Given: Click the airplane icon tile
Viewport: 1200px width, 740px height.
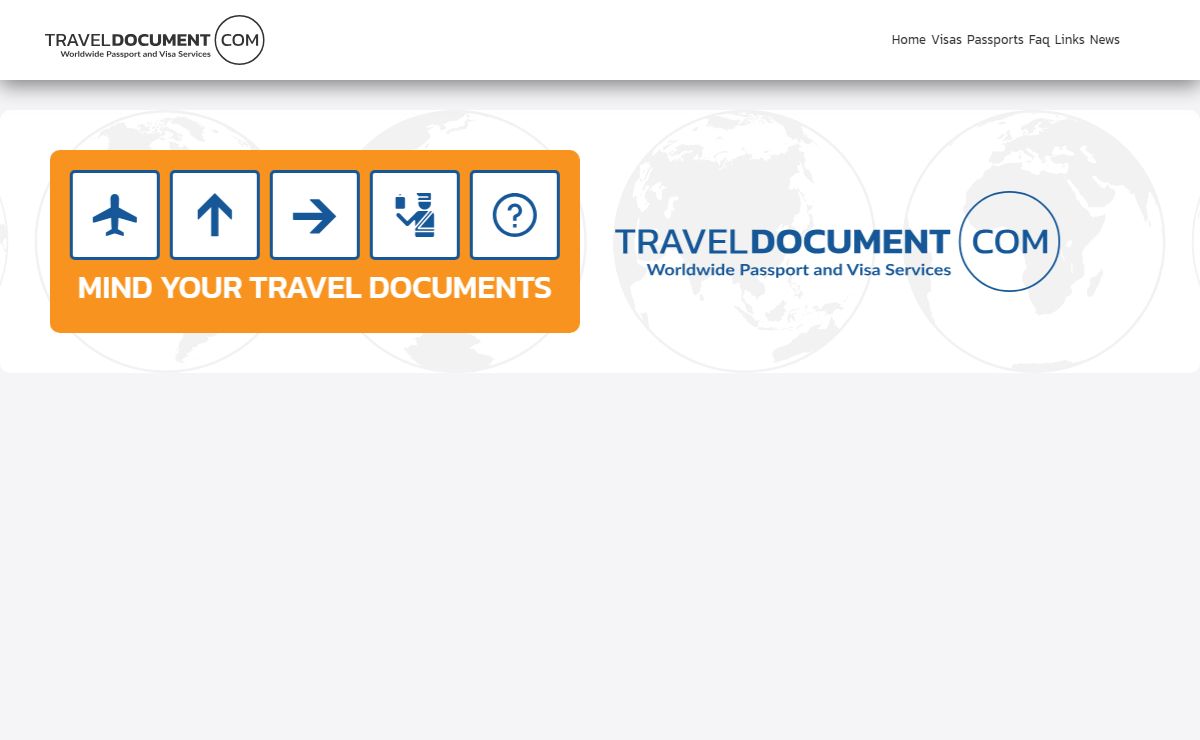Looking at the screenshot, I should [x=115, y=215].
